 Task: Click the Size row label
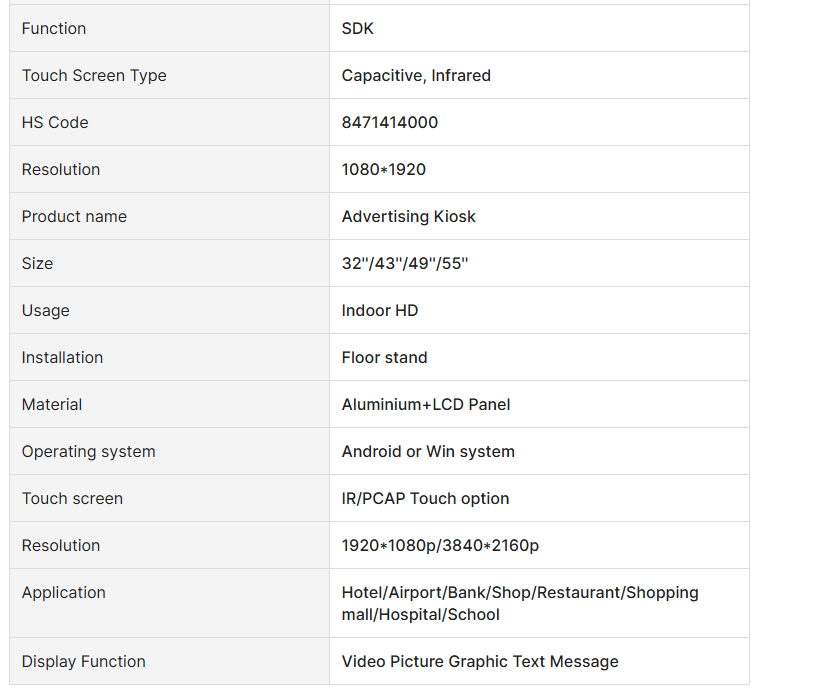pyautogui.click(x=37, y=263)
